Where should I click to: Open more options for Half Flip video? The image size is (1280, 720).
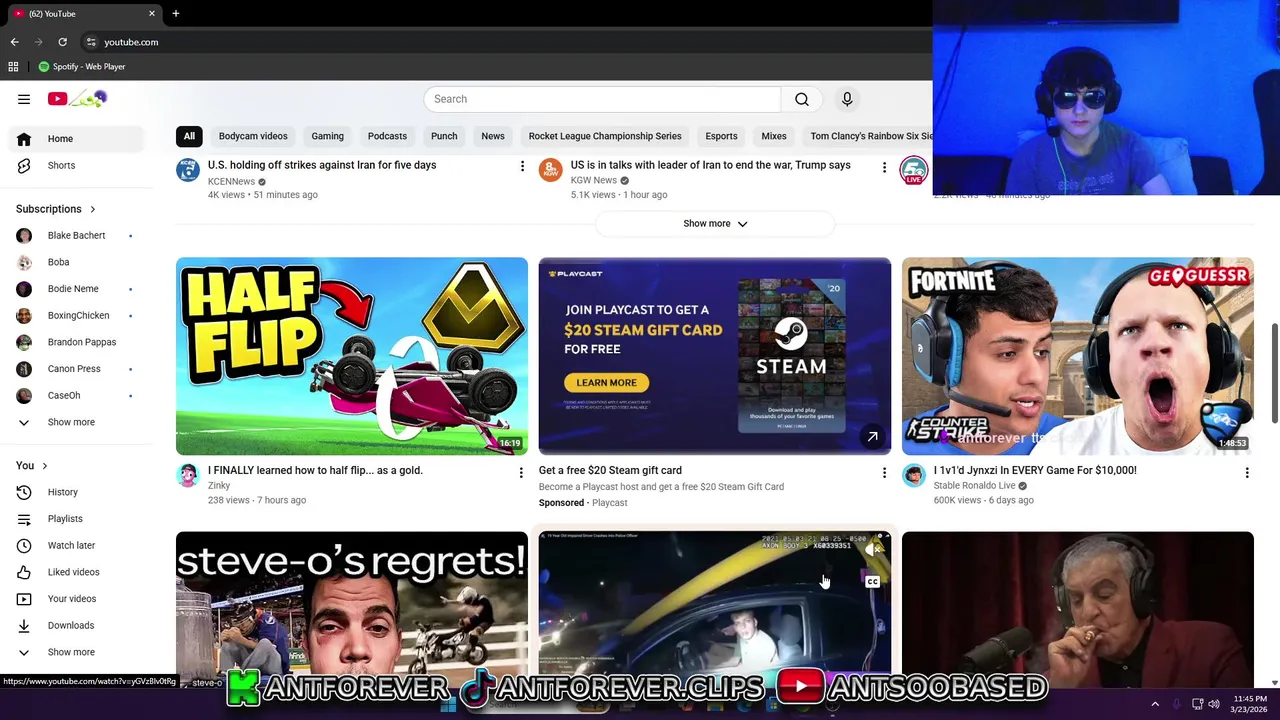coord(521,472)
